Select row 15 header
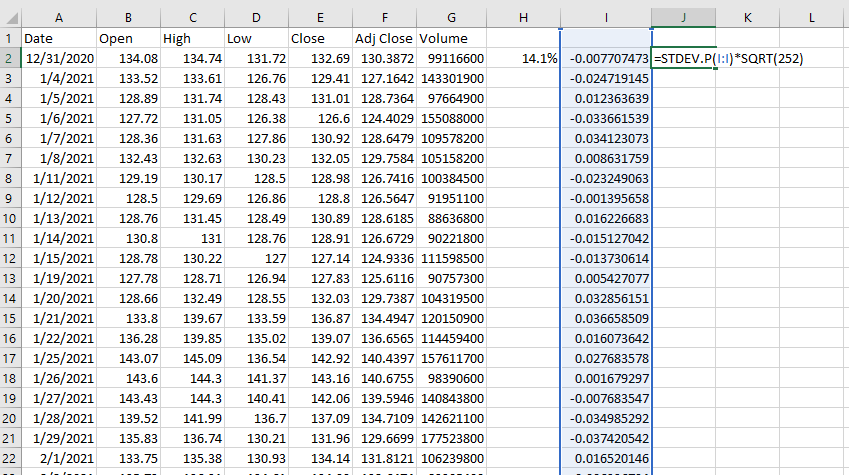Viewport: 849px width, 475px height. 10,318
